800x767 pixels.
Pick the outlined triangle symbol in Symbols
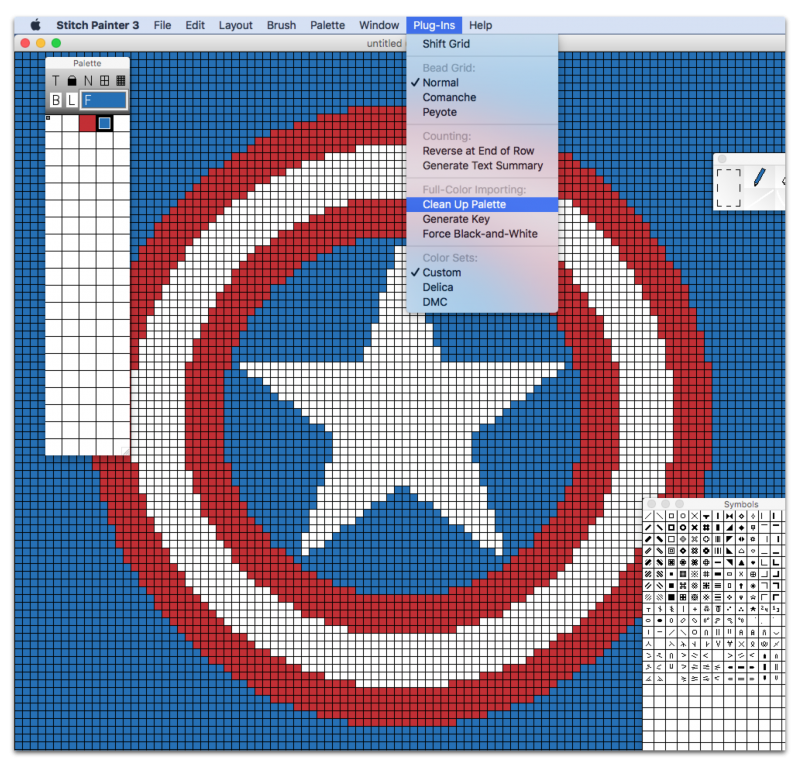[741, 551]
